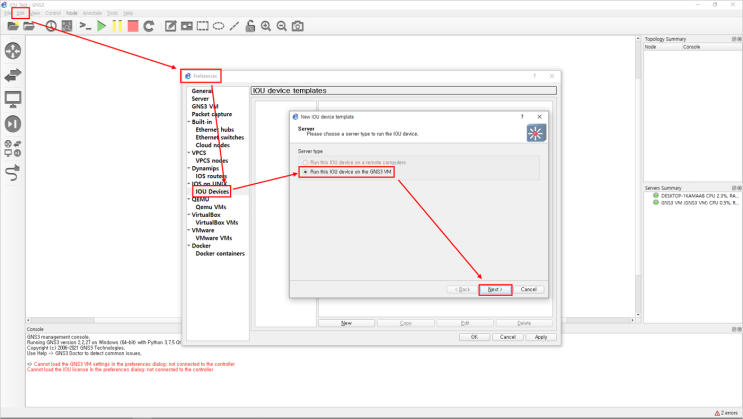The width and height of the screenshot is (743, 419).
Task: Click the Zoom in magnifier icon
Action: pos(266,26)
